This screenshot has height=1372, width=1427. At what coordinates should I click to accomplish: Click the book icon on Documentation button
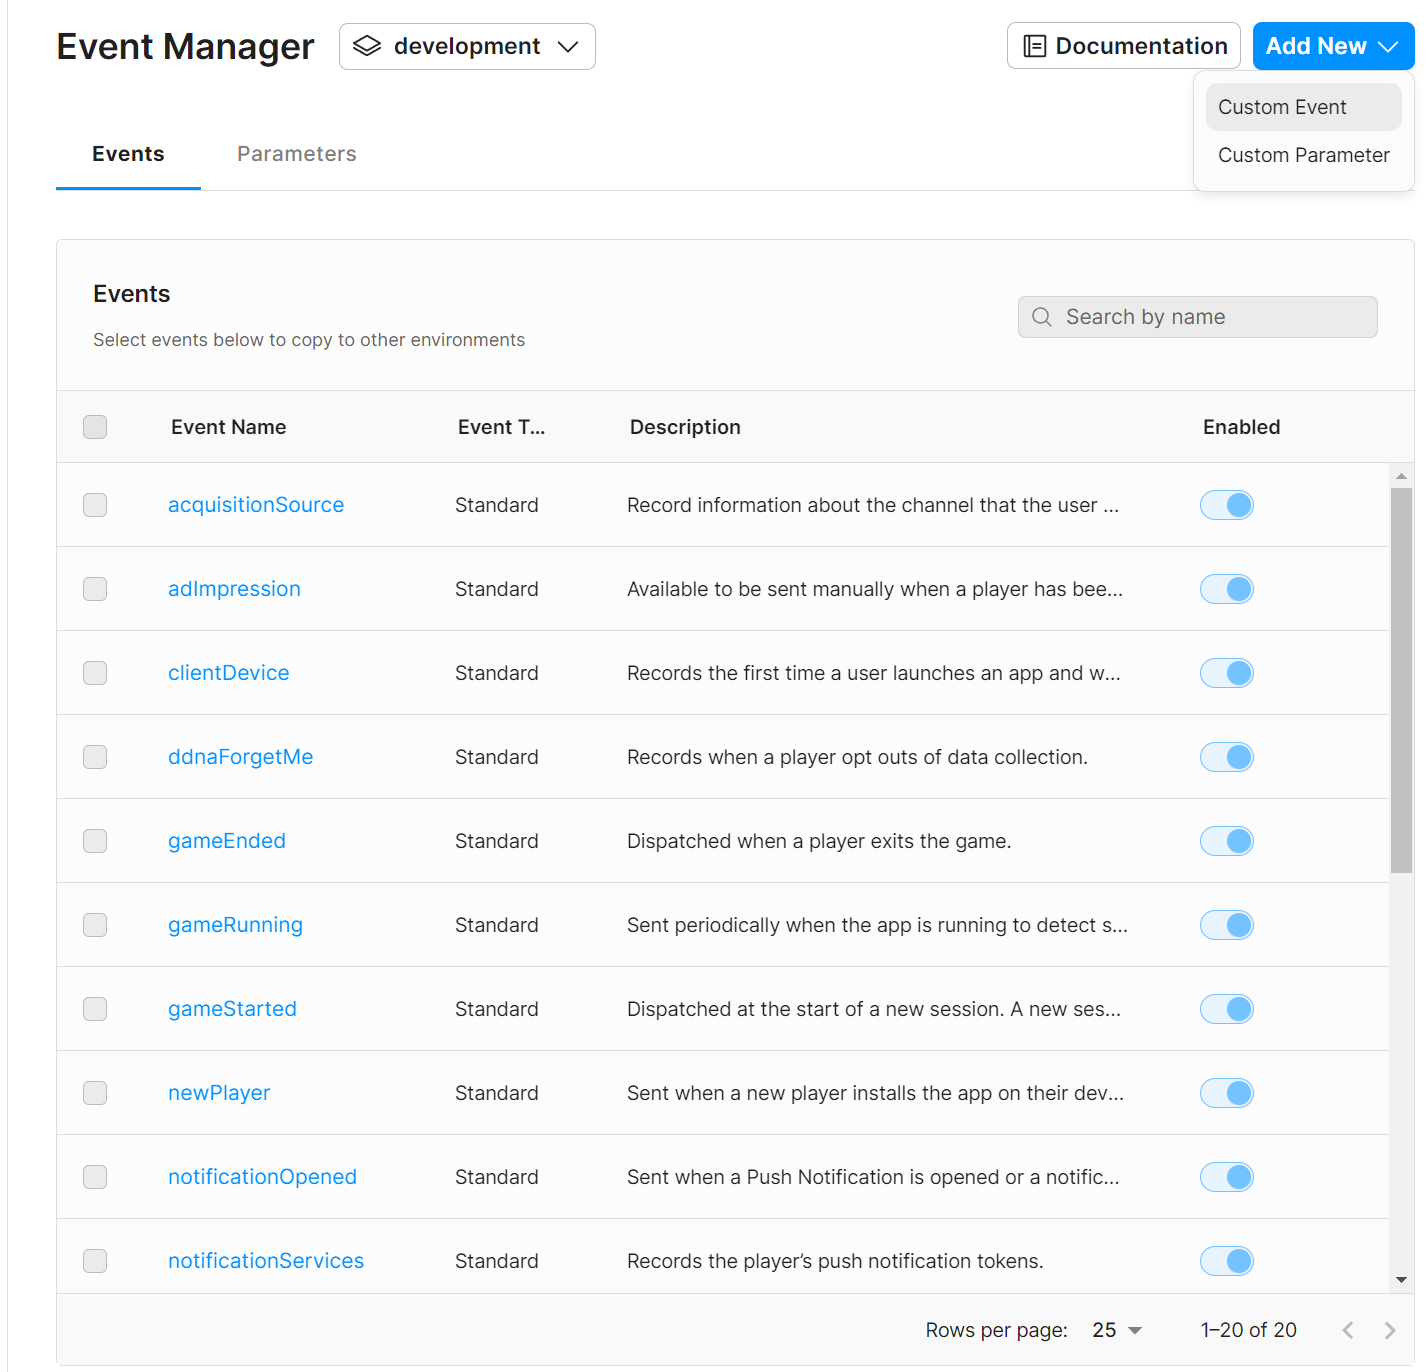point(1035,46)
